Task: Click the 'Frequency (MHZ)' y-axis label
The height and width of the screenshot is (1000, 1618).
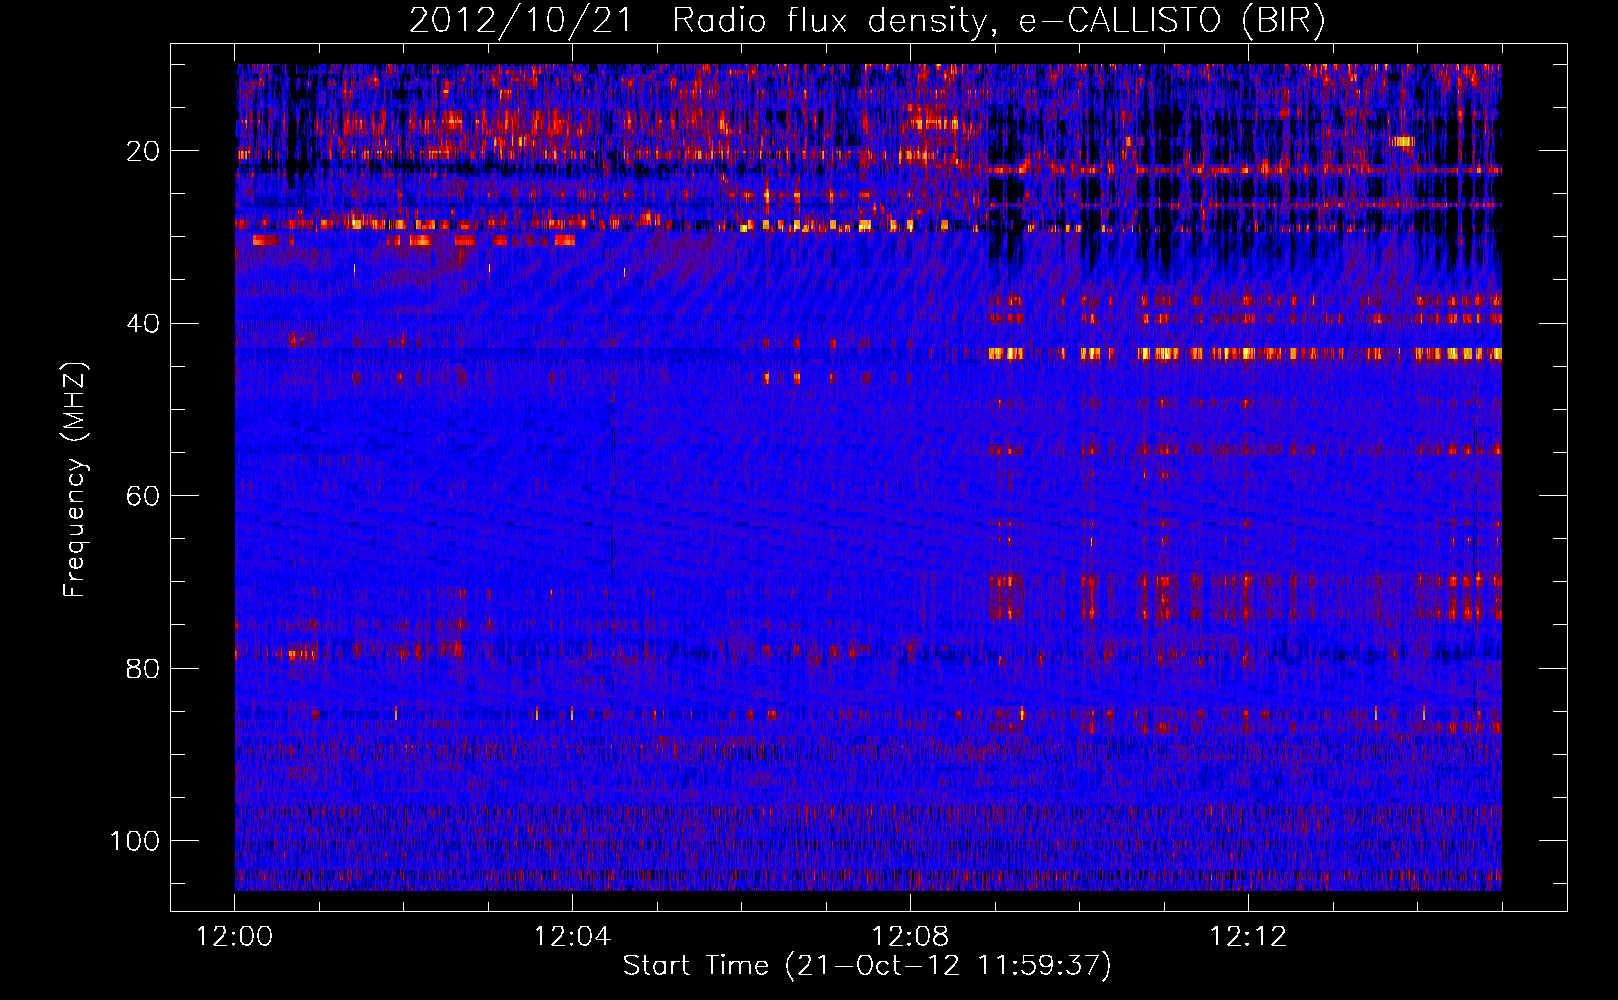Action: tap(76, 480)
